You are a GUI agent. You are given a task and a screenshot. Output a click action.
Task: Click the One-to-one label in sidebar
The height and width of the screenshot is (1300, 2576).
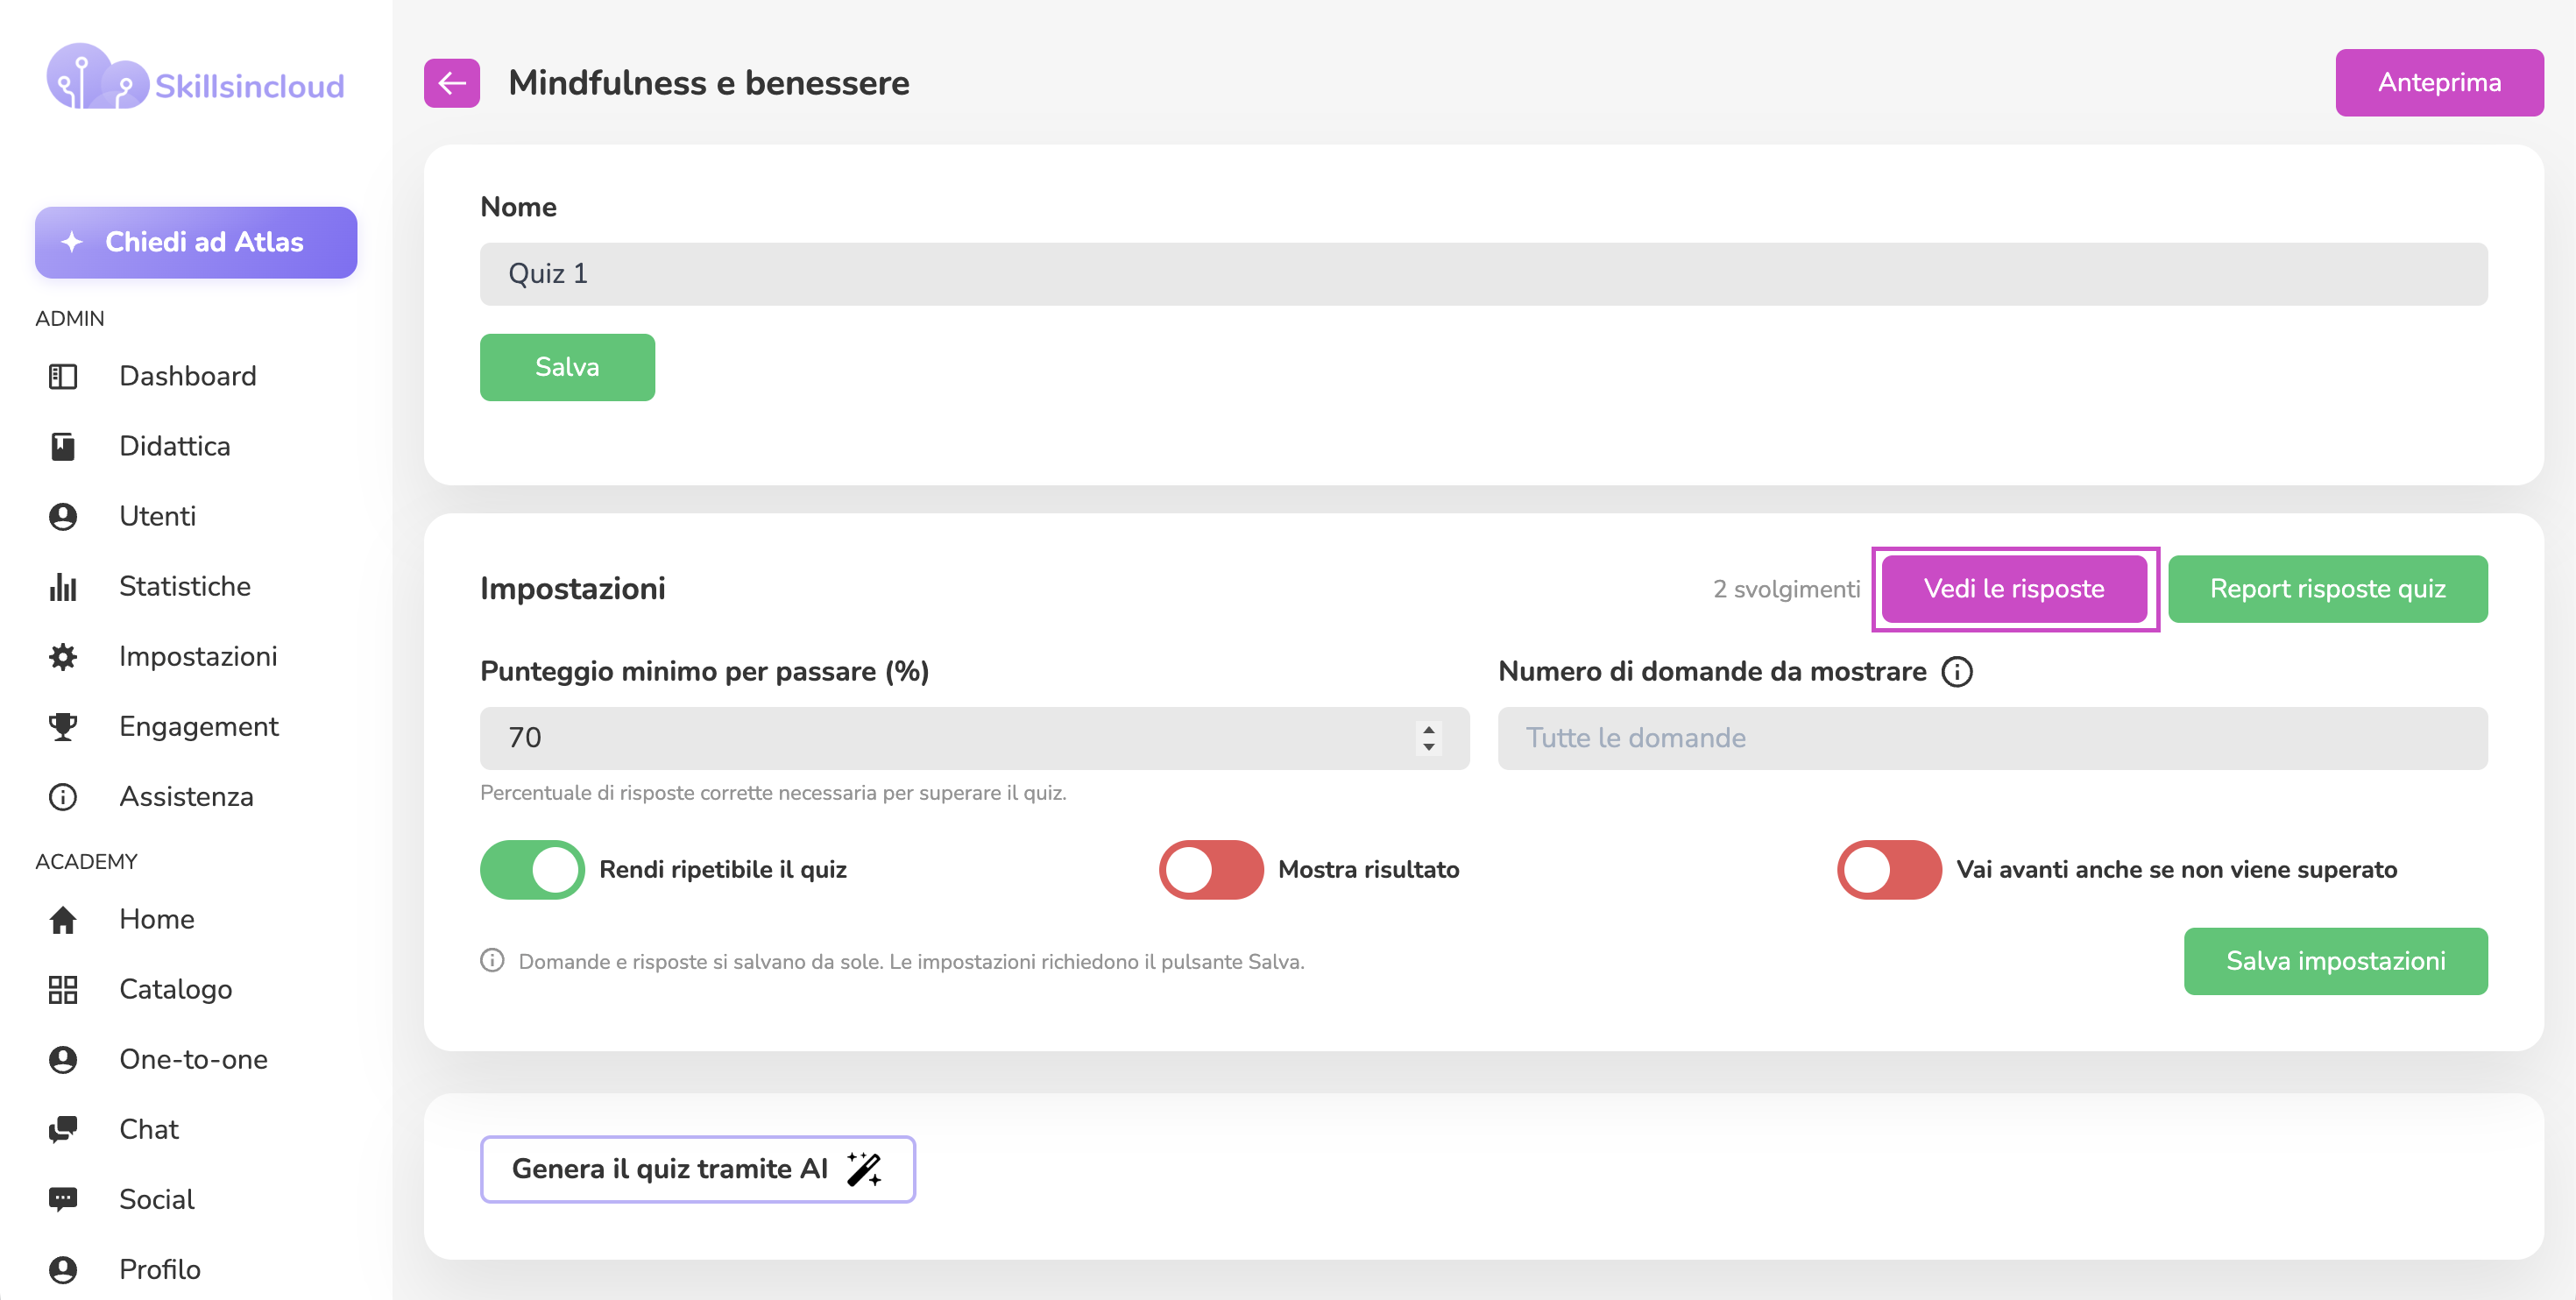194,1059
